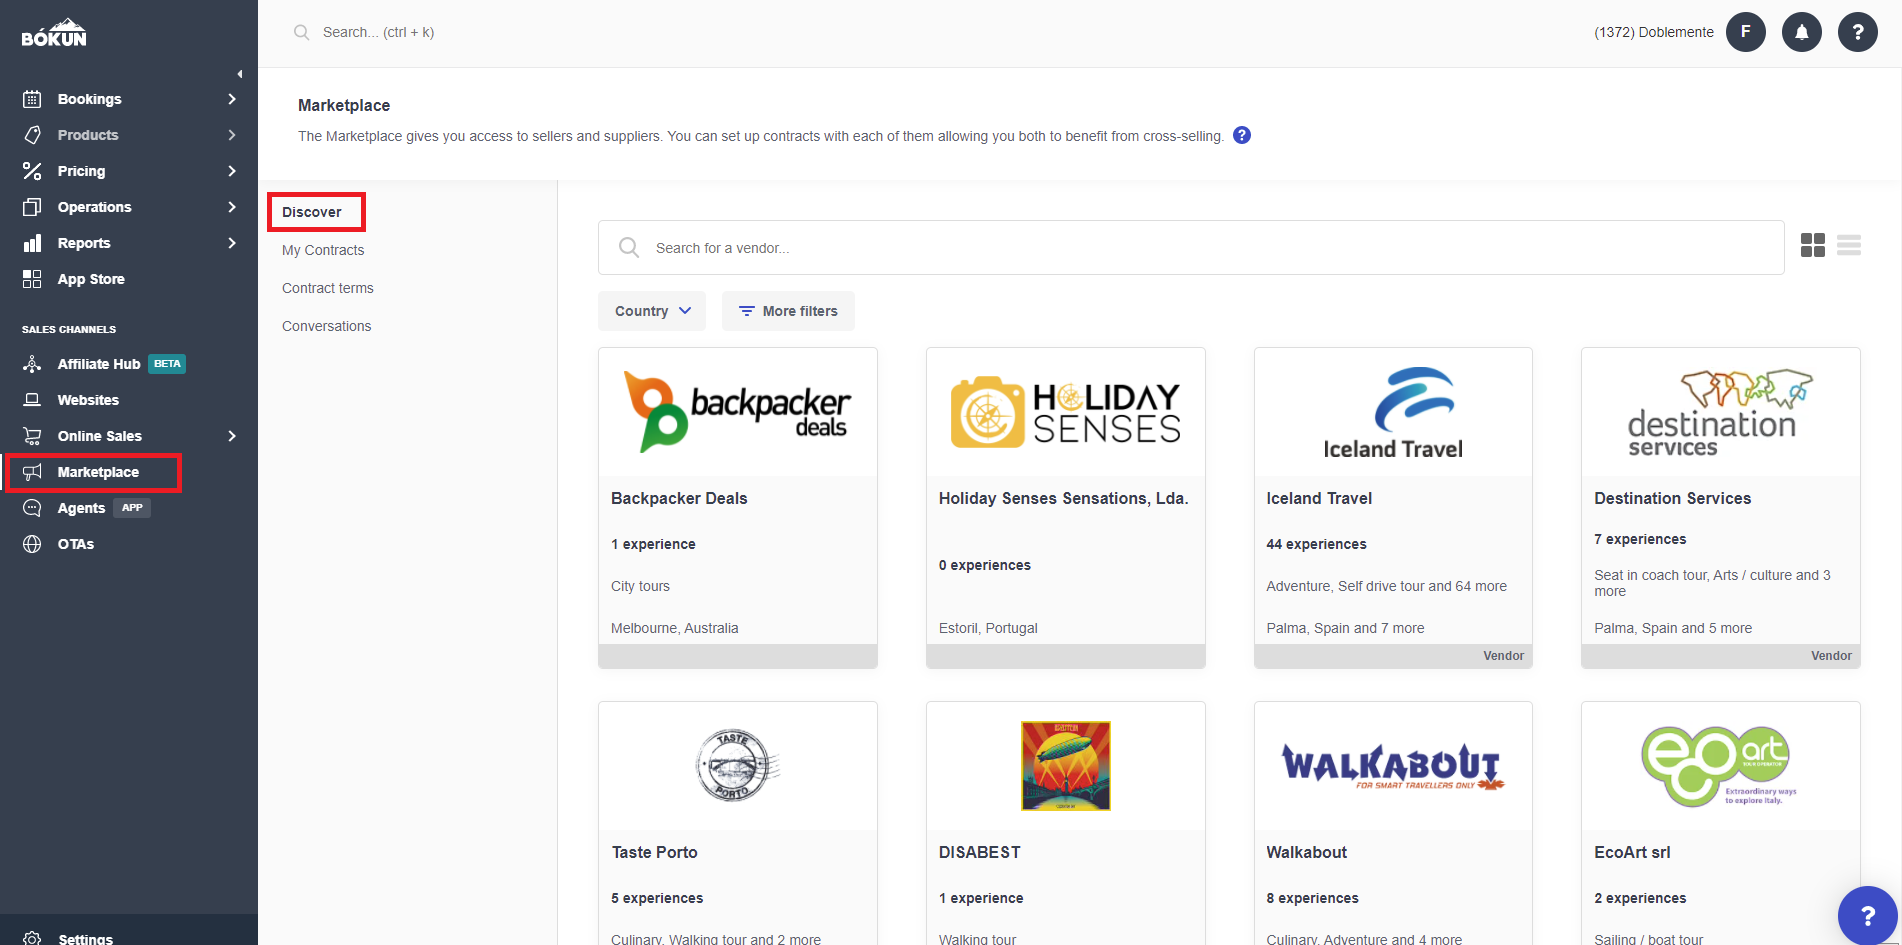This screenshot has width=1902, height=945.
Task: Click the Search for a vendor field
Action: coord(1191,247)
